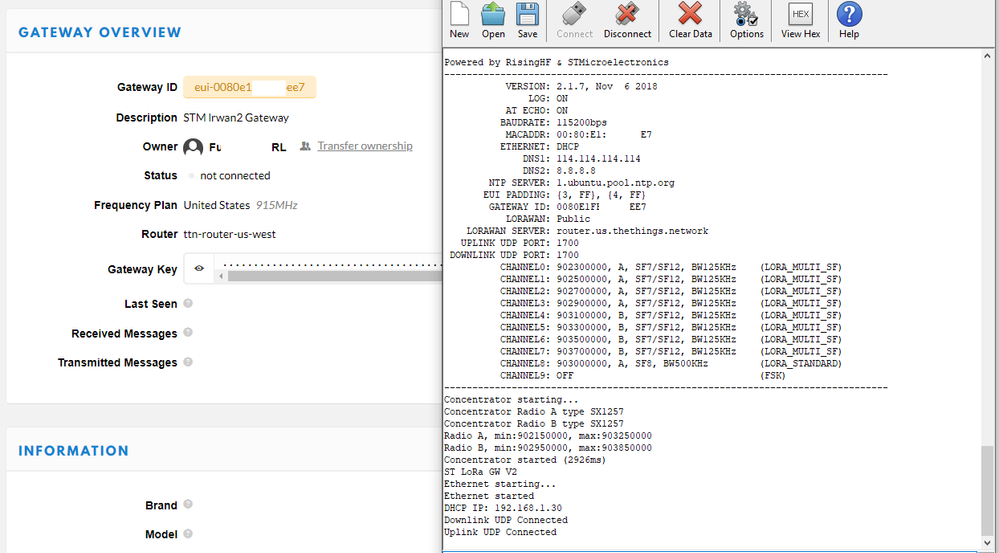Open a file with the Open icon
The image size is (999, 553).
[x=493, y=20]
